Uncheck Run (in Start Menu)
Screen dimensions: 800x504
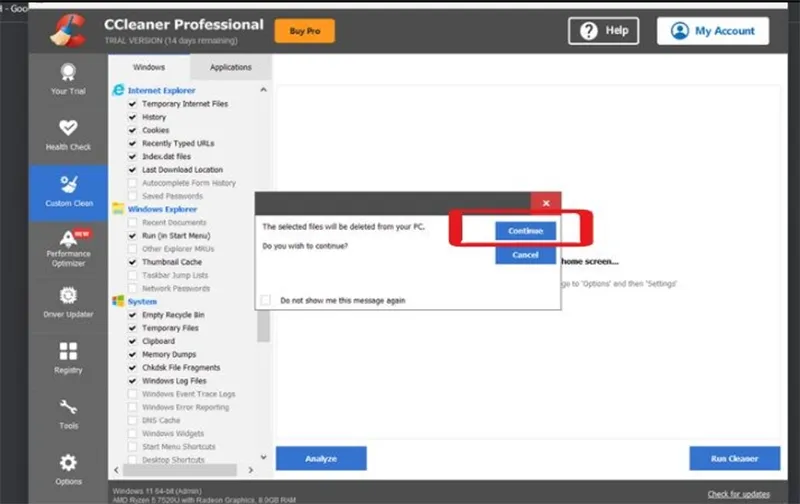[x=132, y=236]
